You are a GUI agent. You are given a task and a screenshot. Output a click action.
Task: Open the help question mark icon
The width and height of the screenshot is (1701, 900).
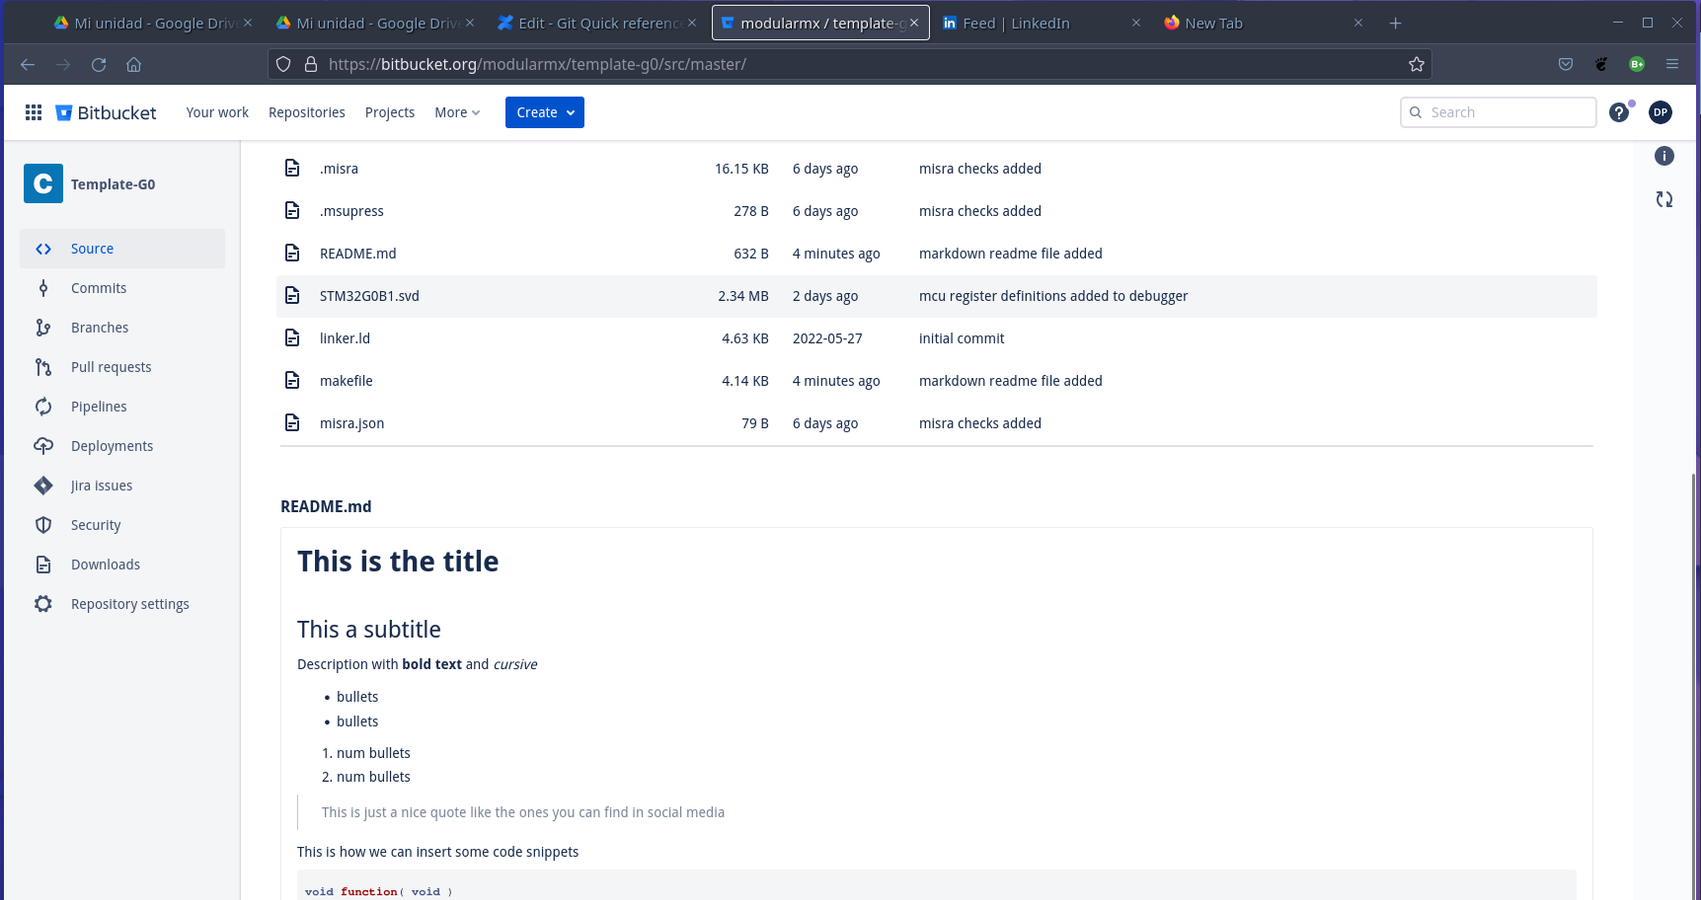point(1618,112)
